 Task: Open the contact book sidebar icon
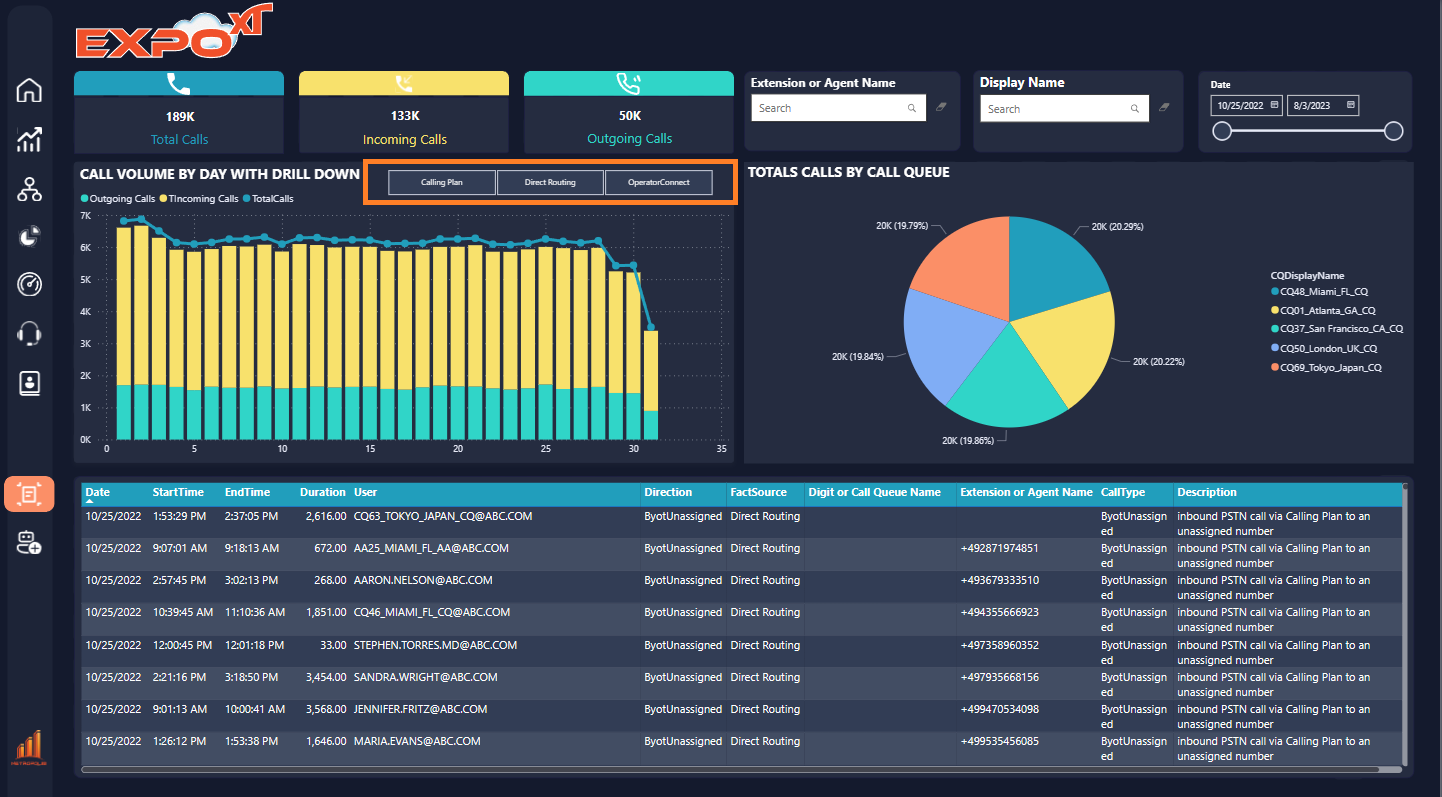29,382
